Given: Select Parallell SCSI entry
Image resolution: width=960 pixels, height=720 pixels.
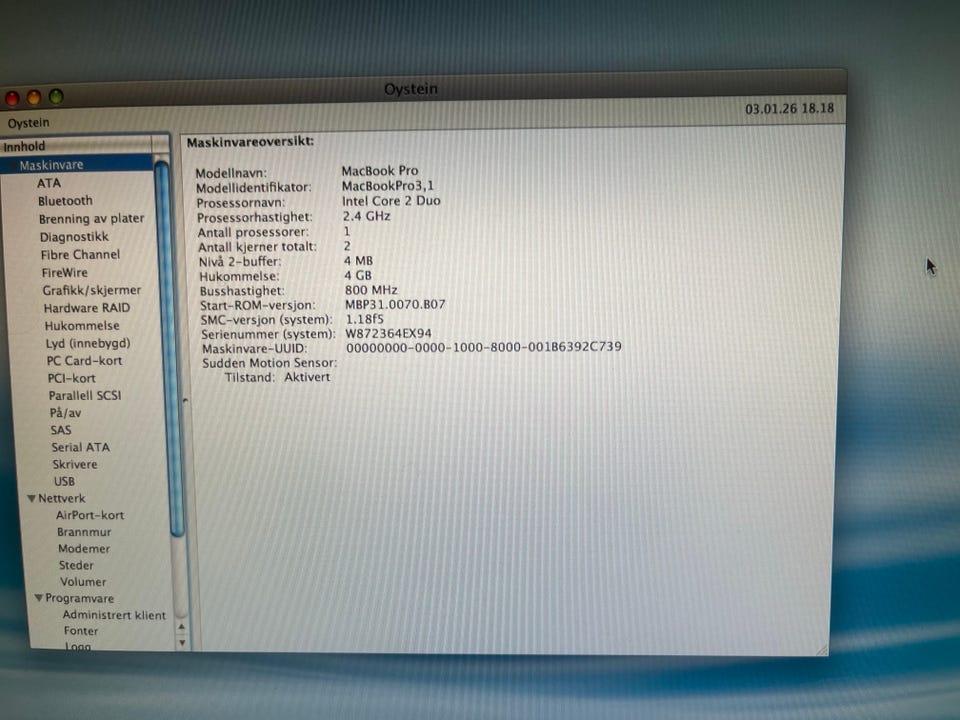Looking at the screenshot, I should pyautogui.click(x=84, y=396).
